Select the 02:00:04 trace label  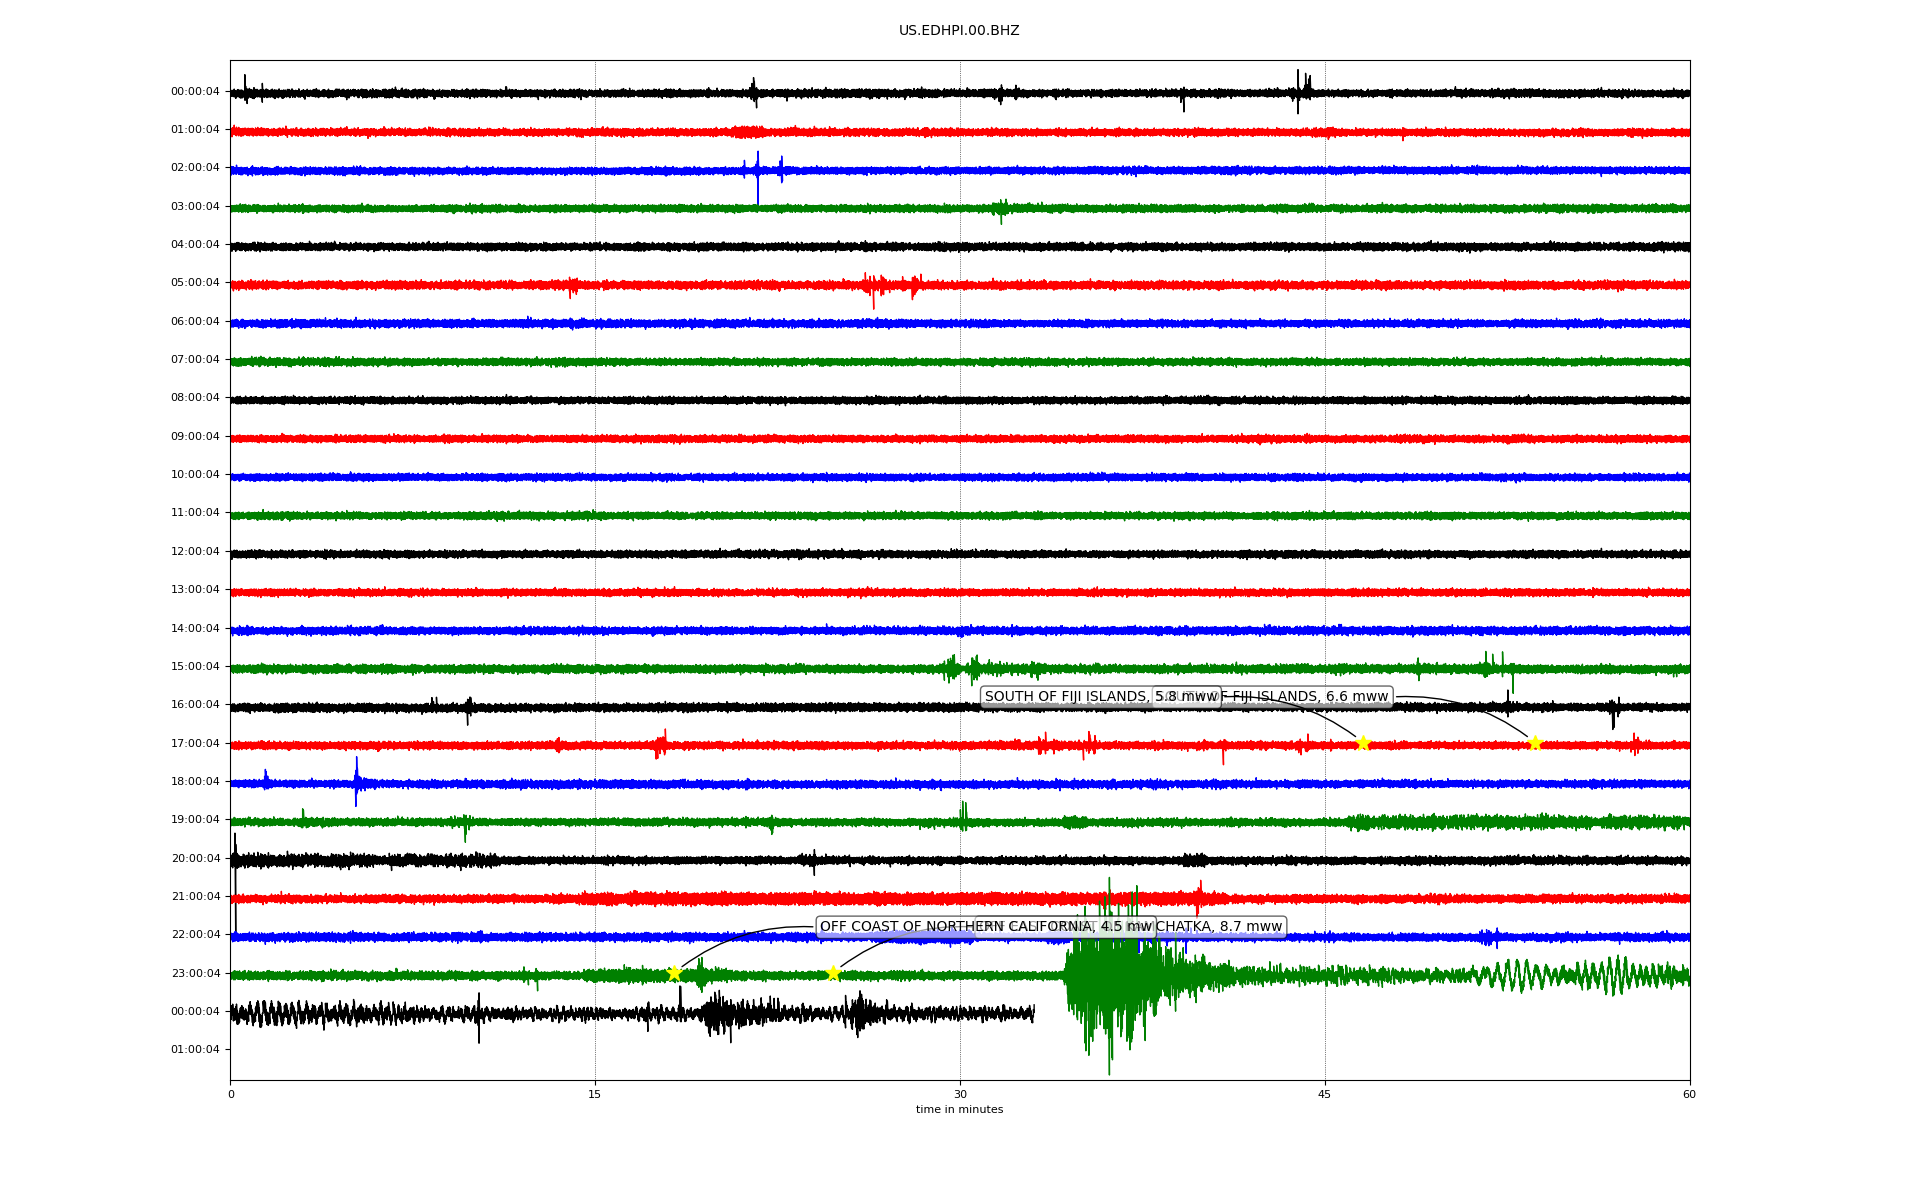point(195,168)
